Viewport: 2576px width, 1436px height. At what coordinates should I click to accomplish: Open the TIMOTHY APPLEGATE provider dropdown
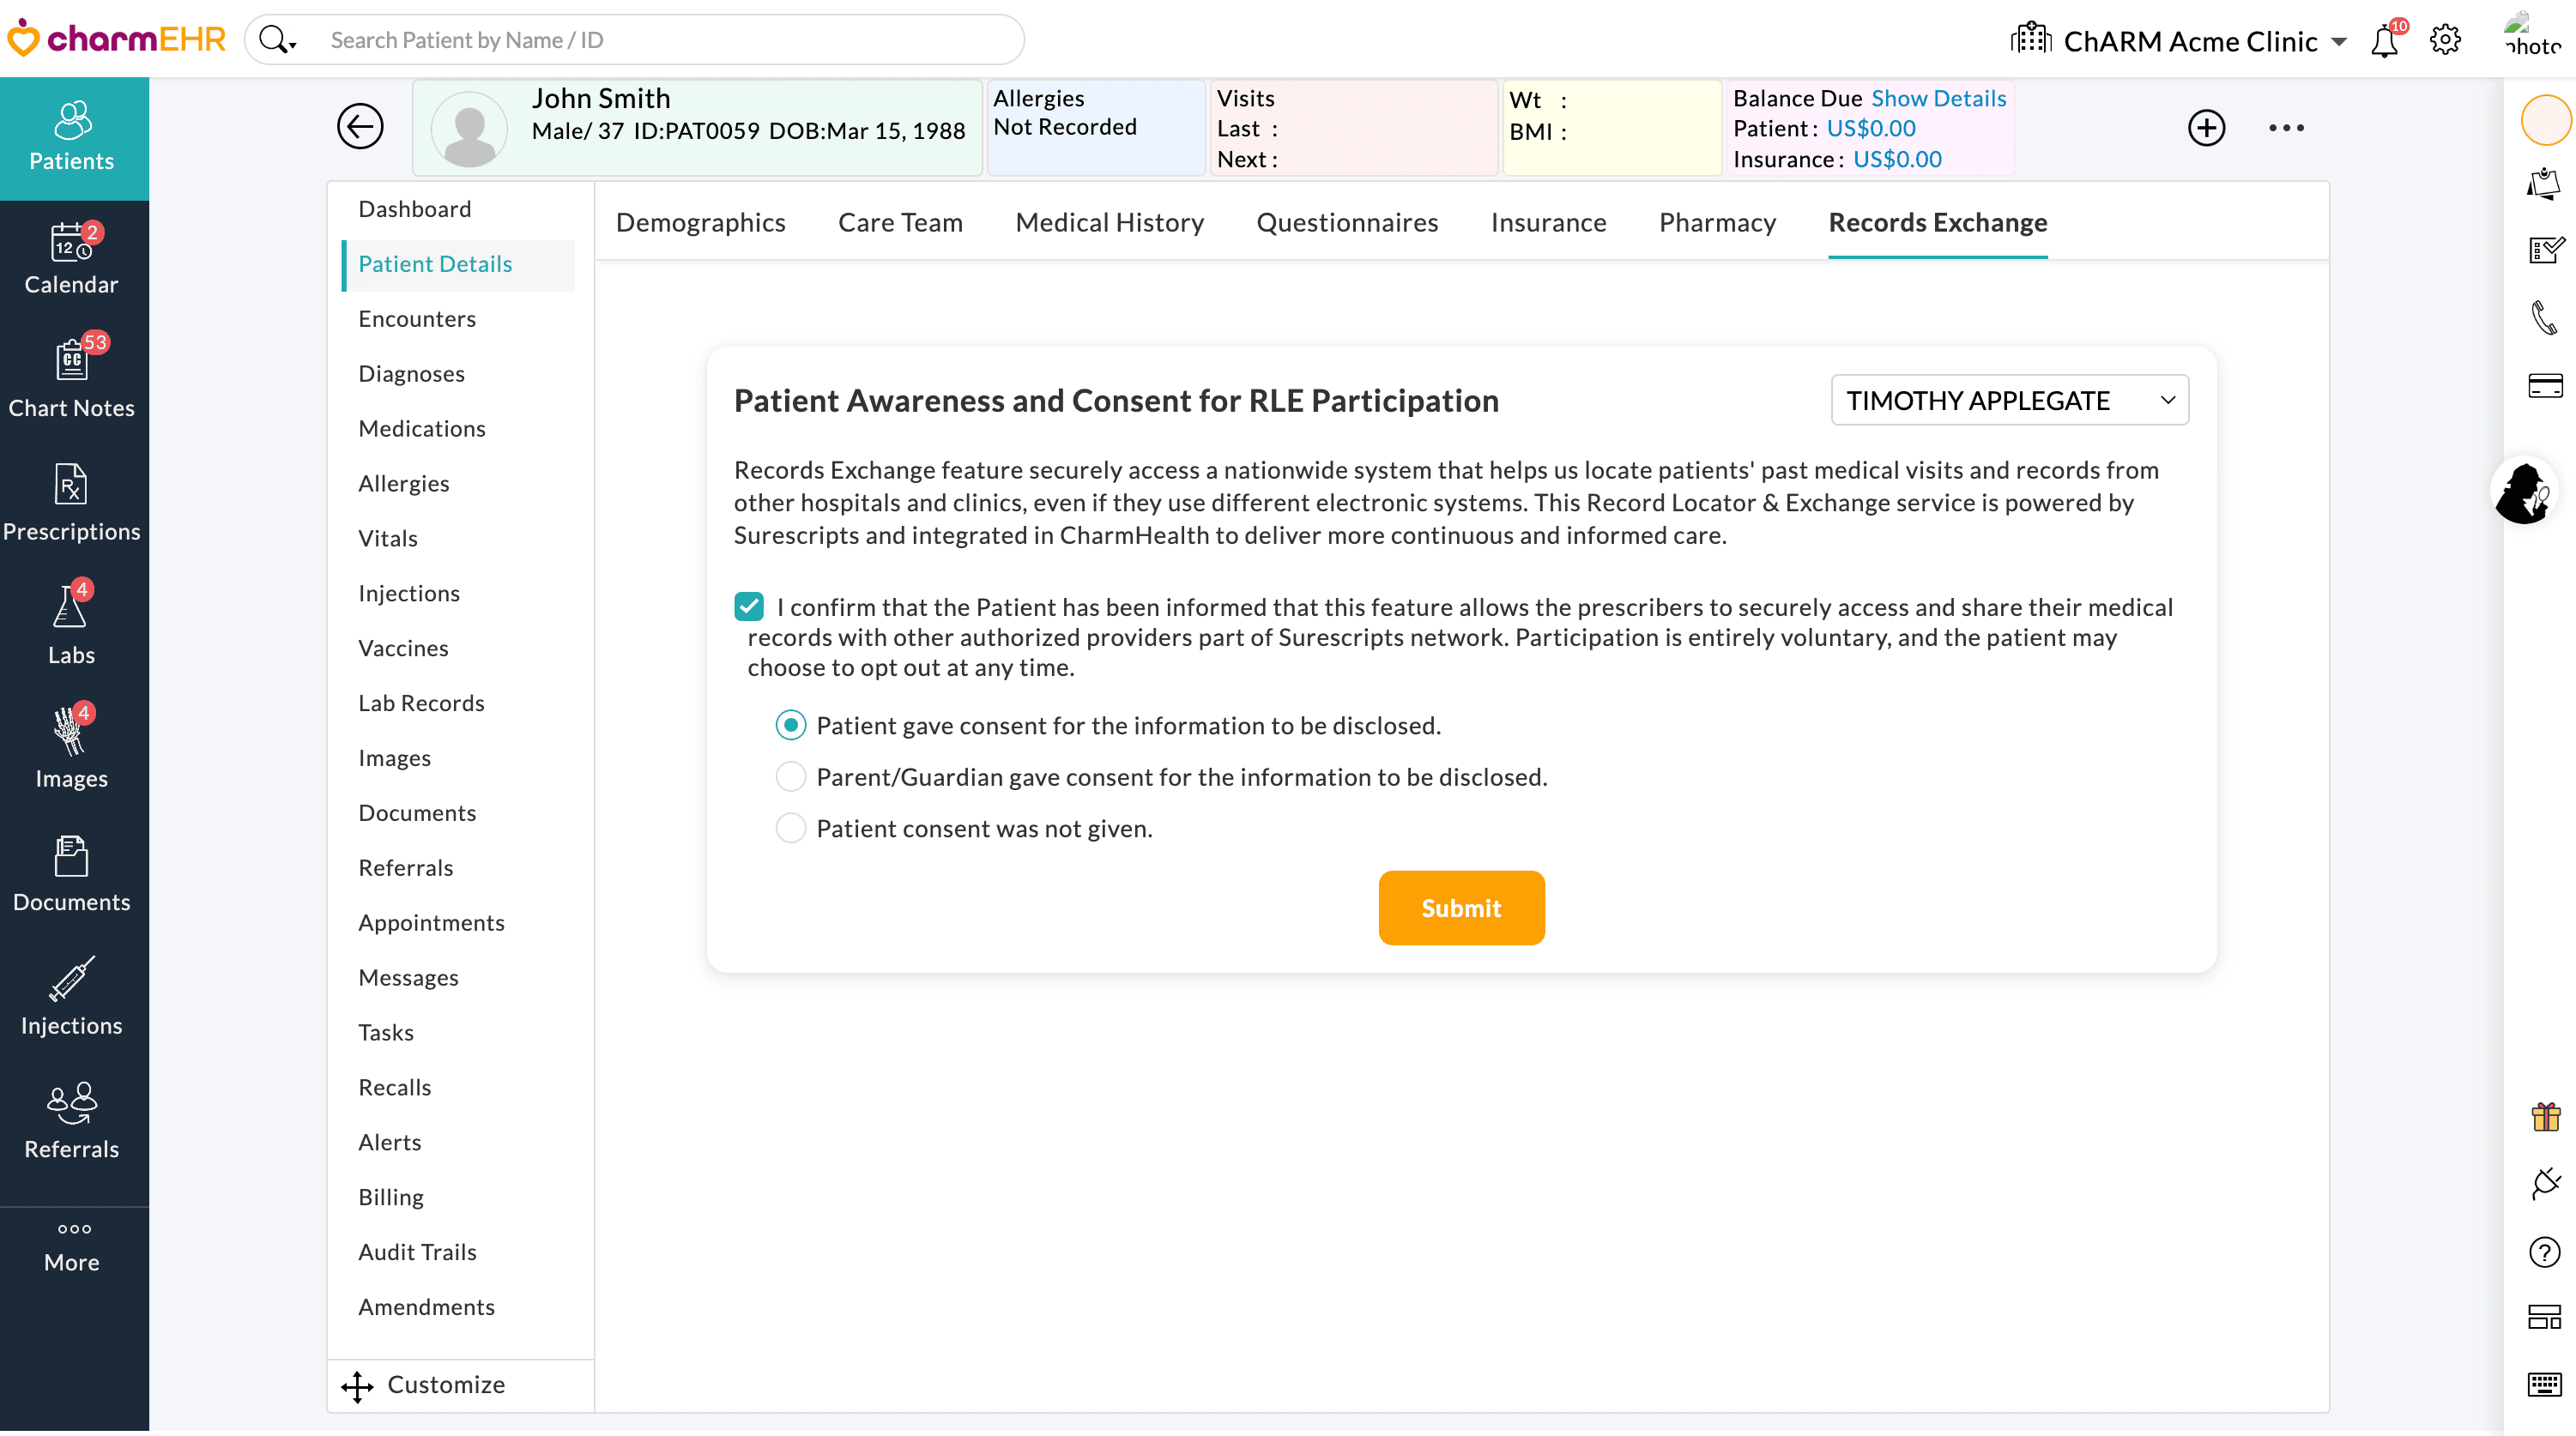2008,399
